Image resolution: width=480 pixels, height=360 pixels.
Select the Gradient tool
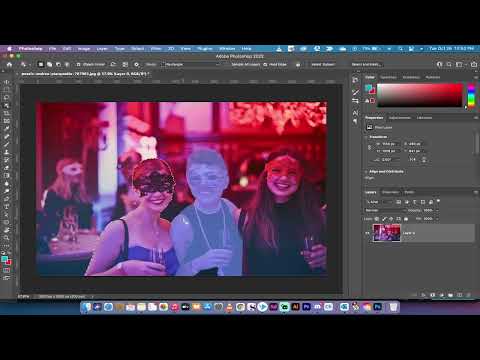coord(6,175)
